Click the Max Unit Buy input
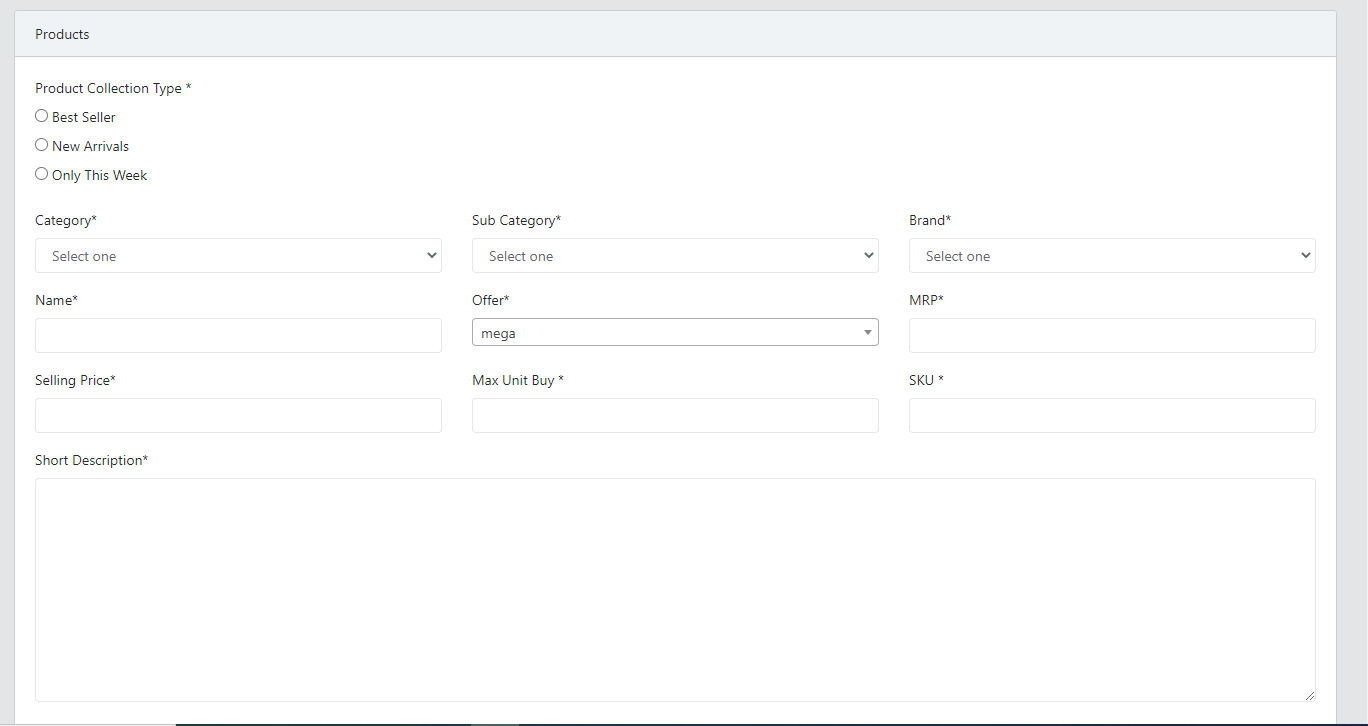This screenshot has height=726, width=1368. point(675,416)
